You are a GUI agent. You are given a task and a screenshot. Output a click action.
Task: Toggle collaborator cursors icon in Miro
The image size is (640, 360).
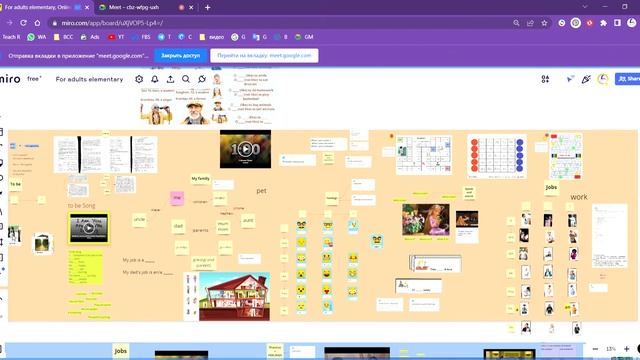[570, 79]
